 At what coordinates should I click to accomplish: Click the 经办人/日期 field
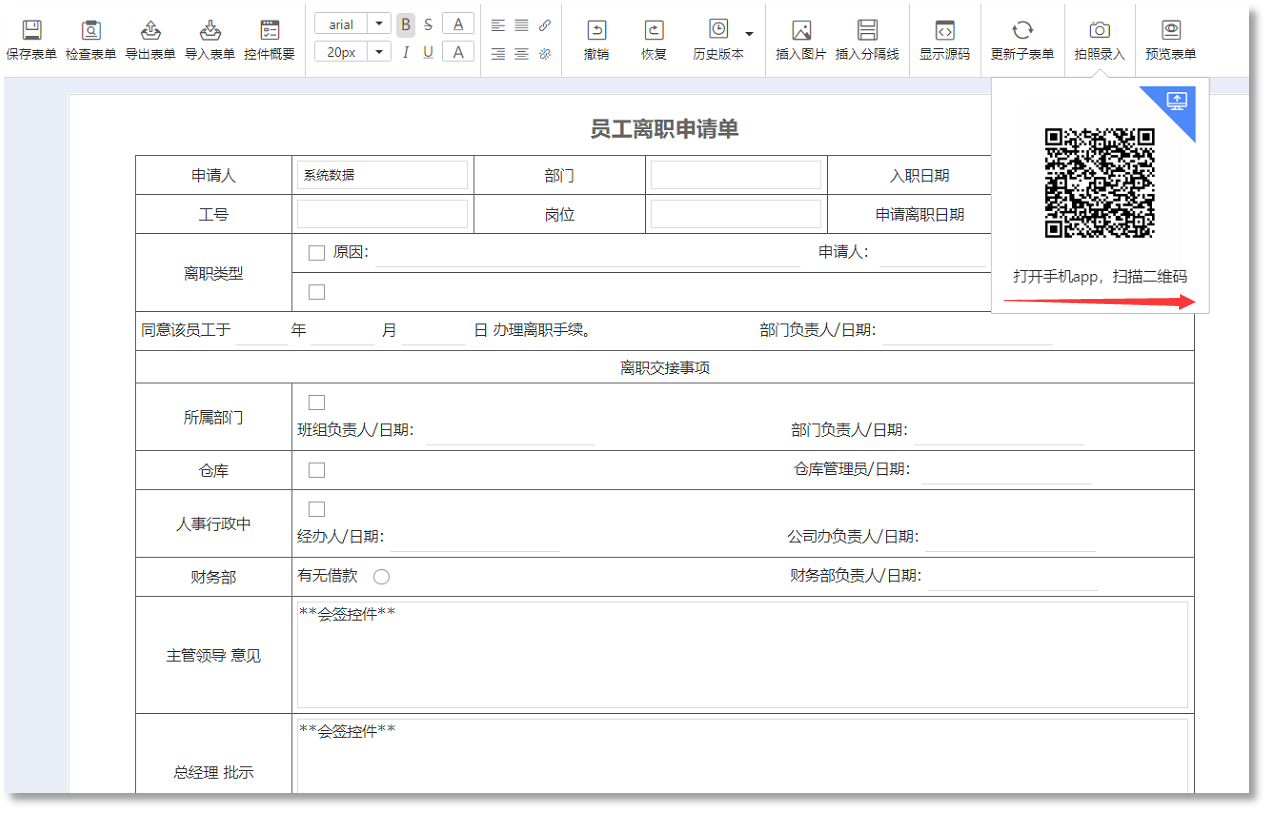click(x=475, y=537)
